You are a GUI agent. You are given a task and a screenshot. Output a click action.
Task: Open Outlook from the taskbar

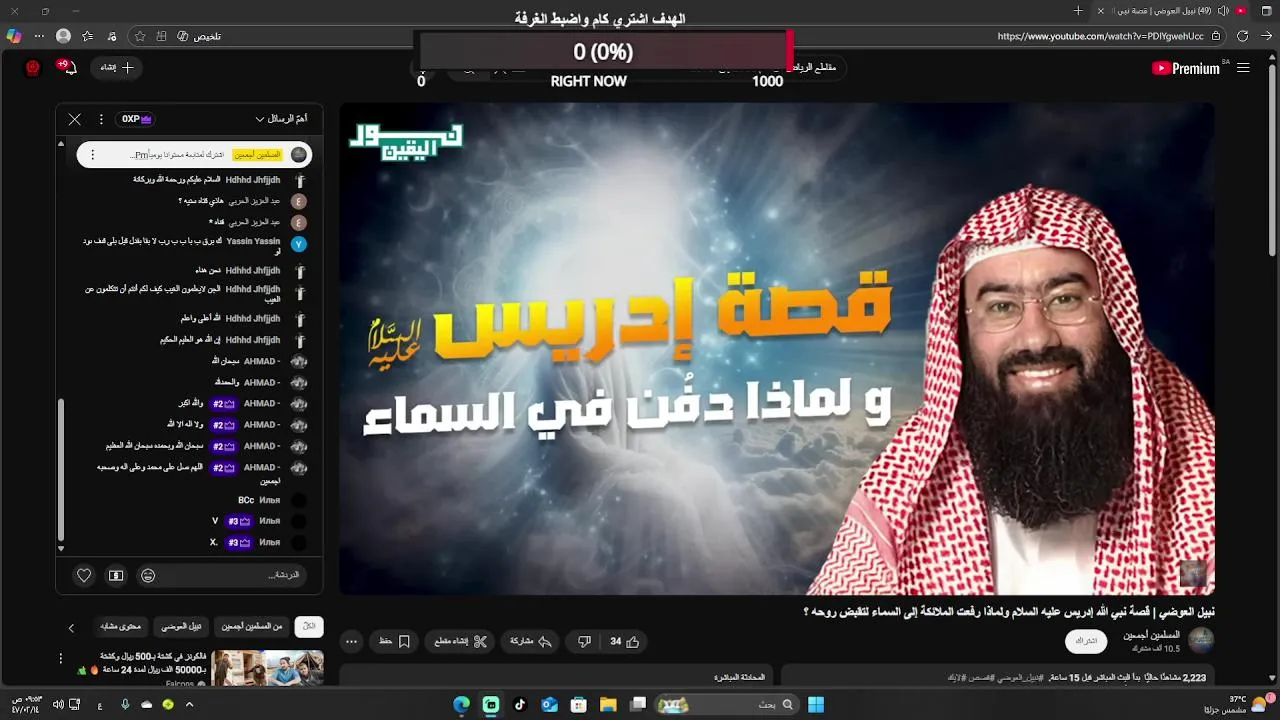pyautogui.click(x=549, y=705)
